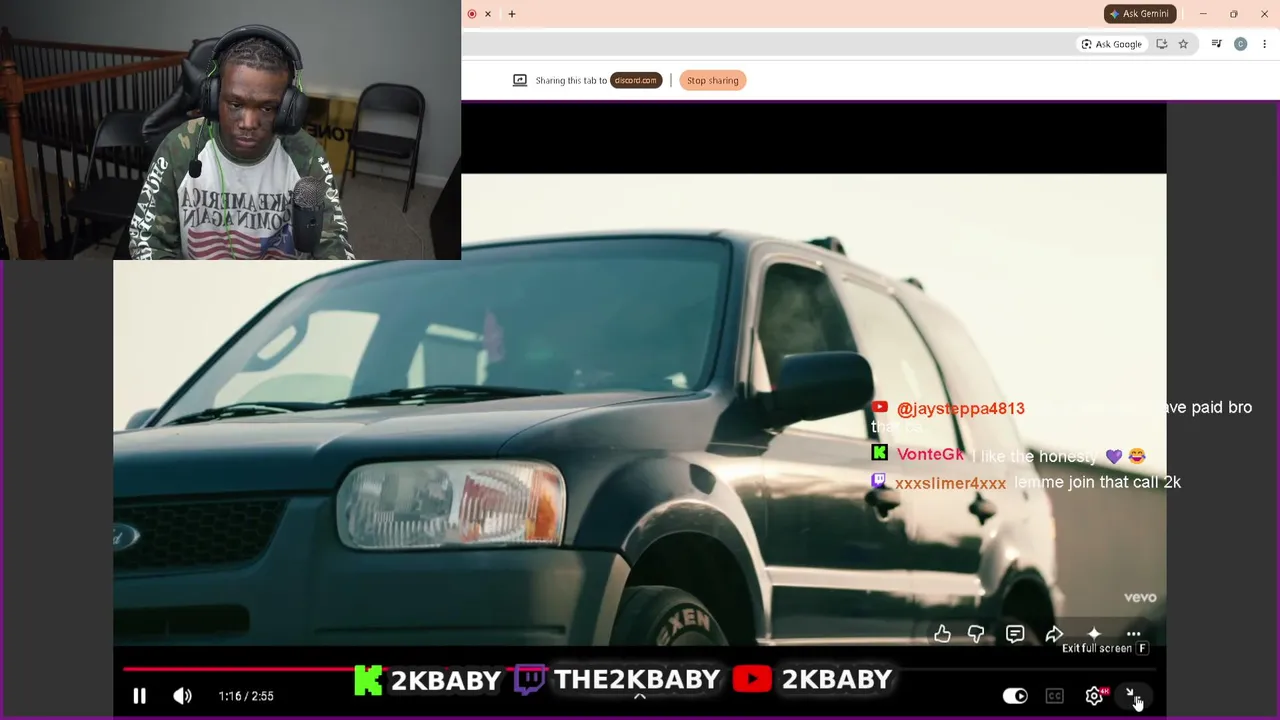
Task: Click the Stop sharing button
Action: (713, 81)
